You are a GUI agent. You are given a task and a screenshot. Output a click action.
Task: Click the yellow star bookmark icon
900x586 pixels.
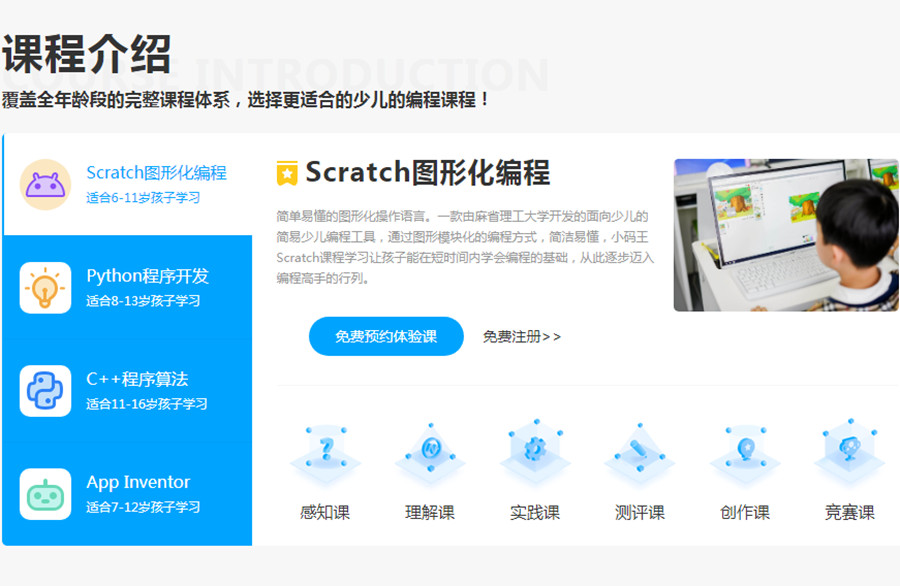(287, 173)
